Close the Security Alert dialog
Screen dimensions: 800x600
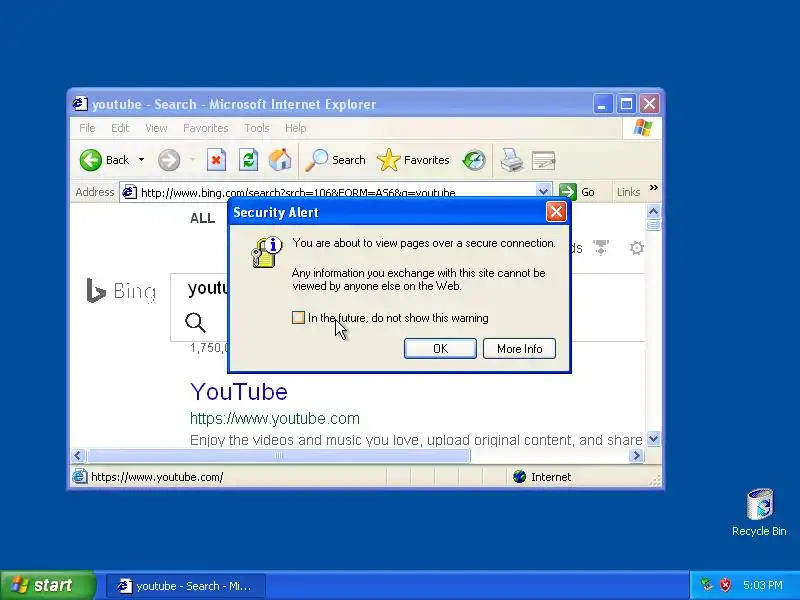(x=556, y=211)
